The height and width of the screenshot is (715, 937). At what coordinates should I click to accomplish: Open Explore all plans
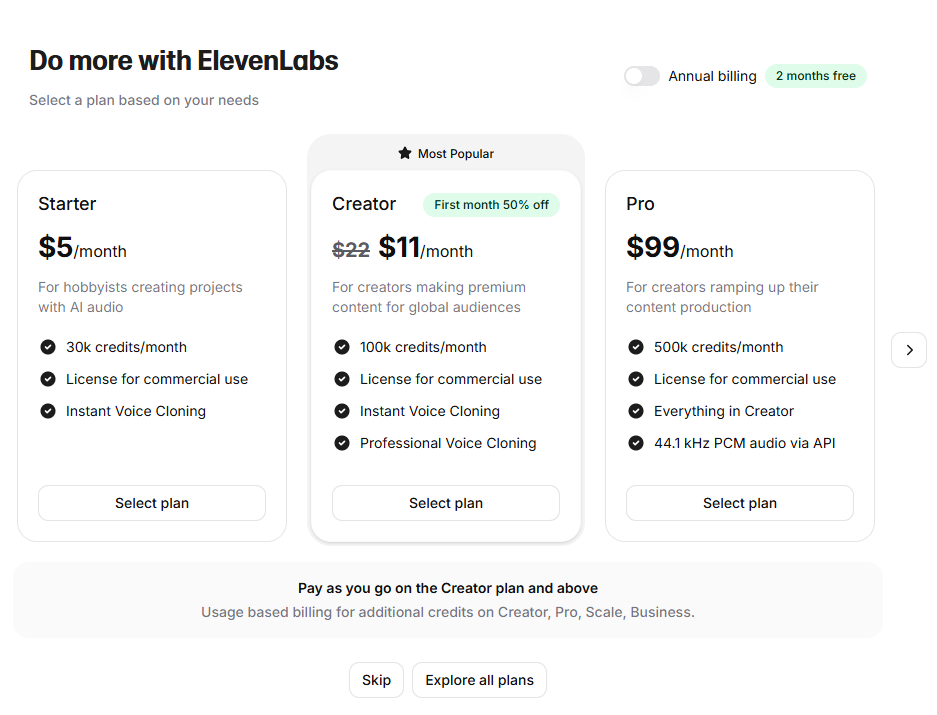(x=479, y=680)
